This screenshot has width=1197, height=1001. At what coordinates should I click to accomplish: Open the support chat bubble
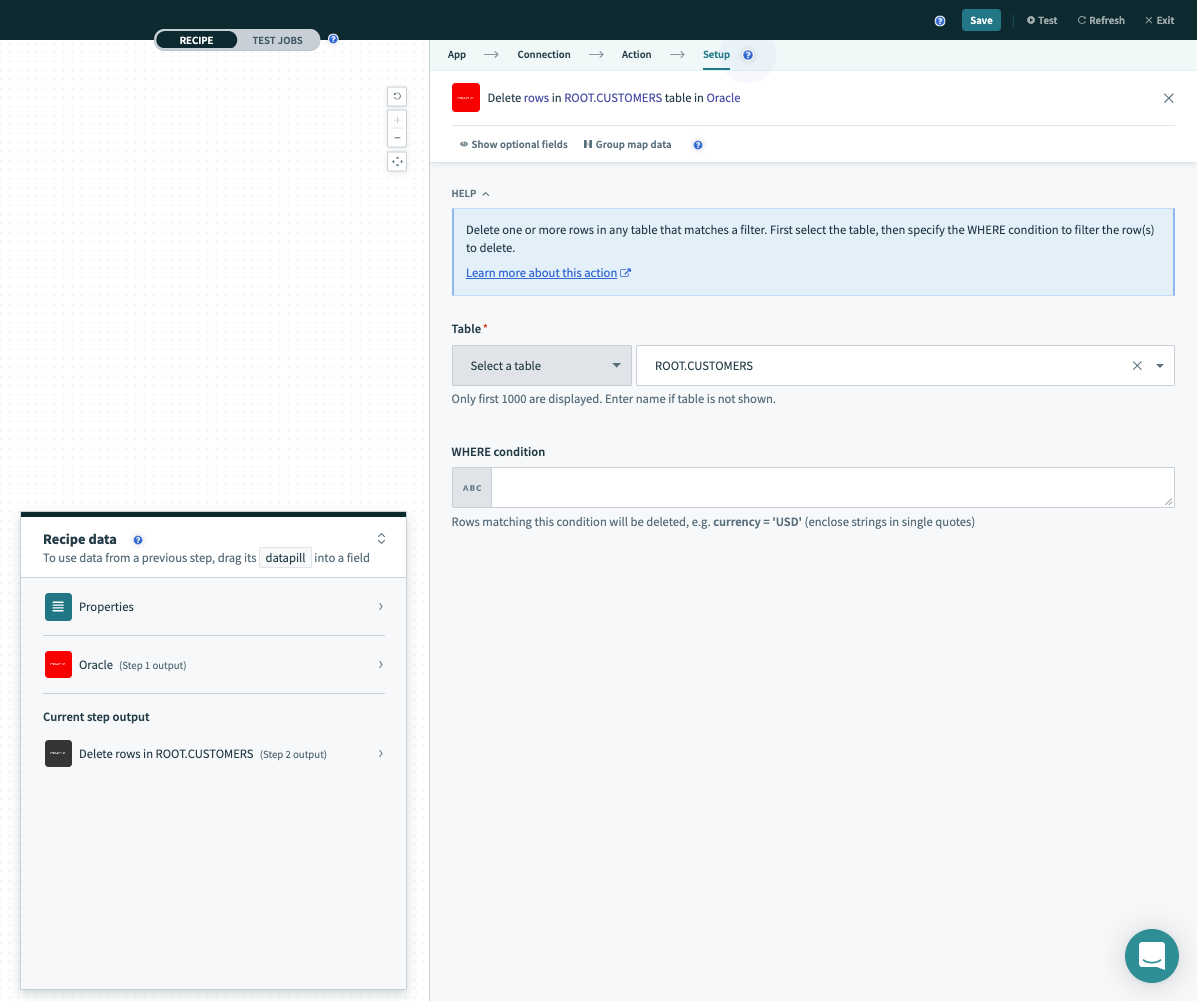[1151, 955]
